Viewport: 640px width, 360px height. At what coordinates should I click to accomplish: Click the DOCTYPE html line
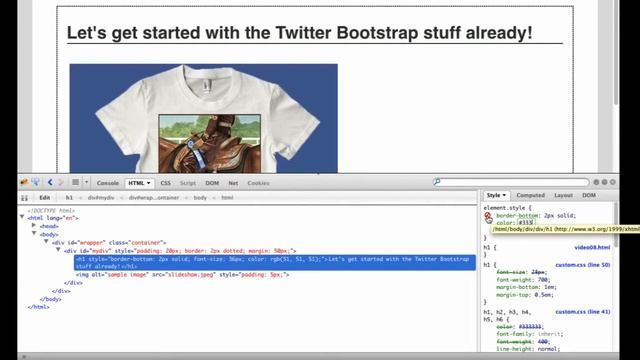(x=51, y=211)
